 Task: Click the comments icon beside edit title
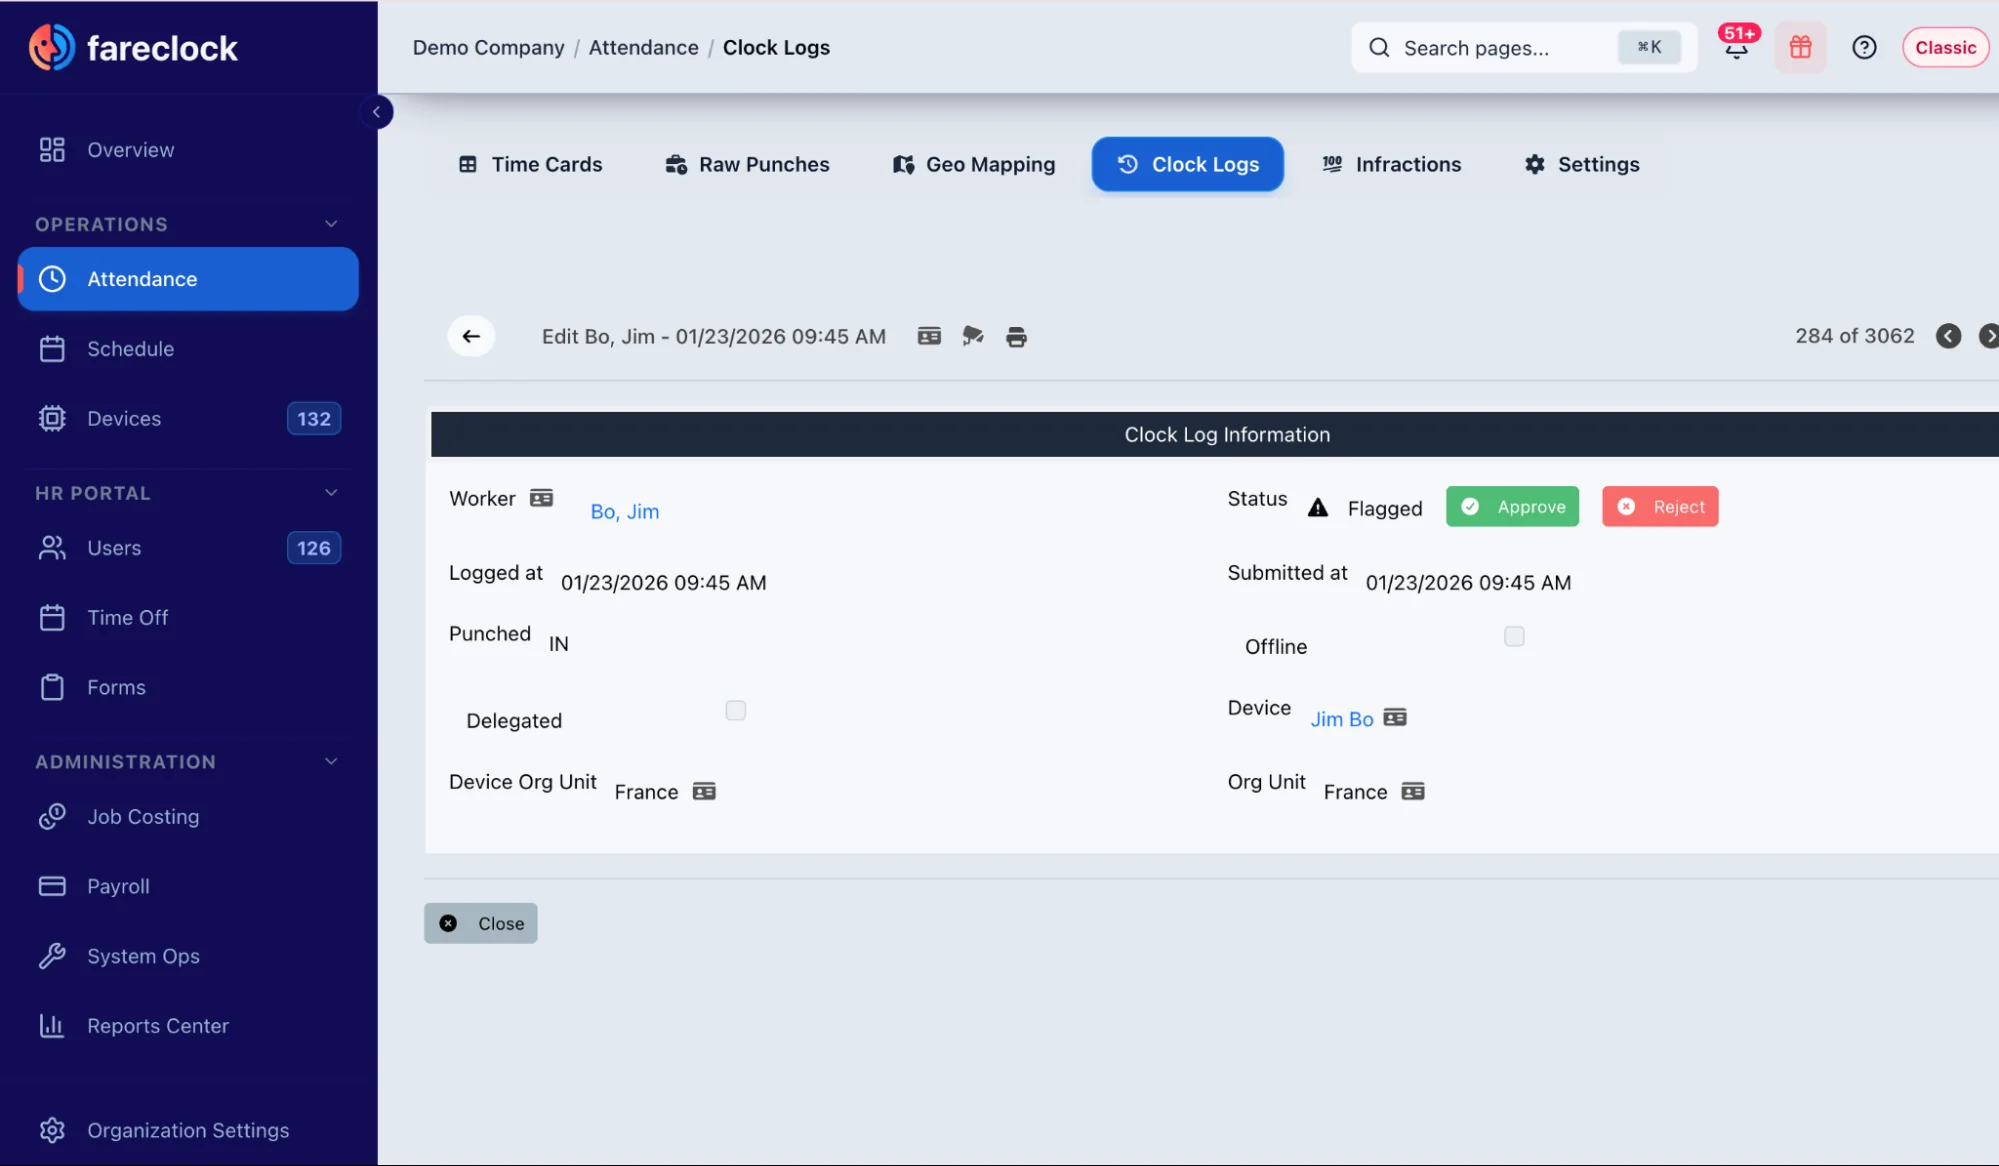[x=973, y=336]
